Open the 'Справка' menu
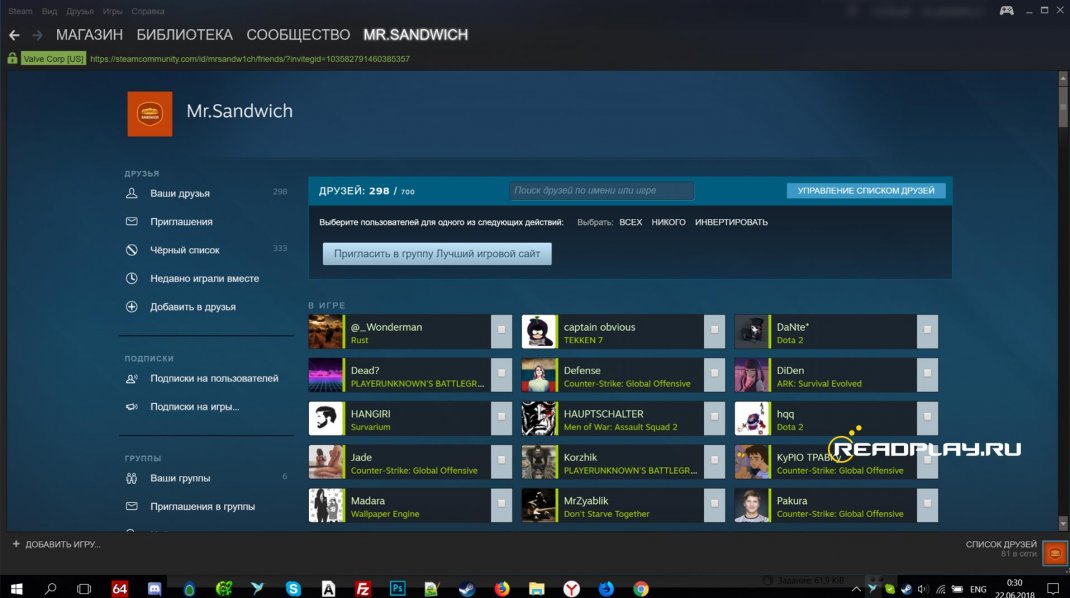Viewport: 1070px width, 598px height. pyautogui.click(x=148, y=11)
